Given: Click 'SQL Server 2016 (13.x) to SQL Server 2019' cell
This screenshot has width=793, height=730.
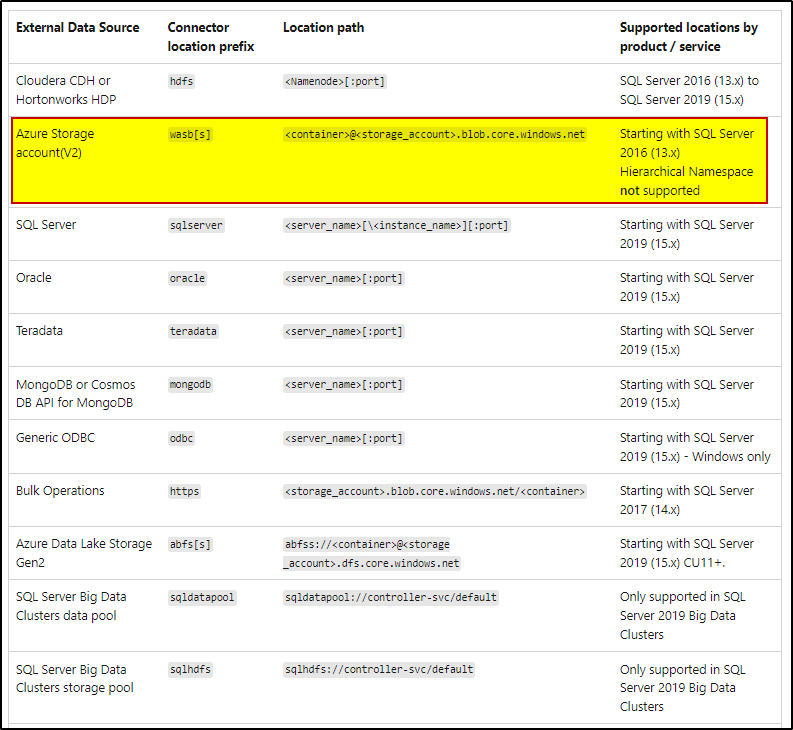Looking at the screenshot, I should point(689,90).
